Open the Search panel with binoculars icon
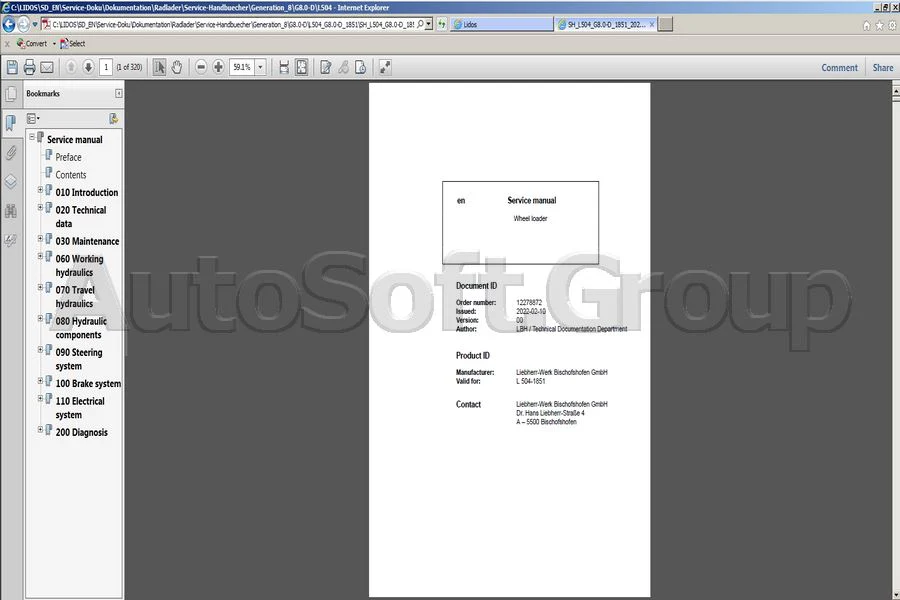Screen dimensions: 900x600 (10, 211)
